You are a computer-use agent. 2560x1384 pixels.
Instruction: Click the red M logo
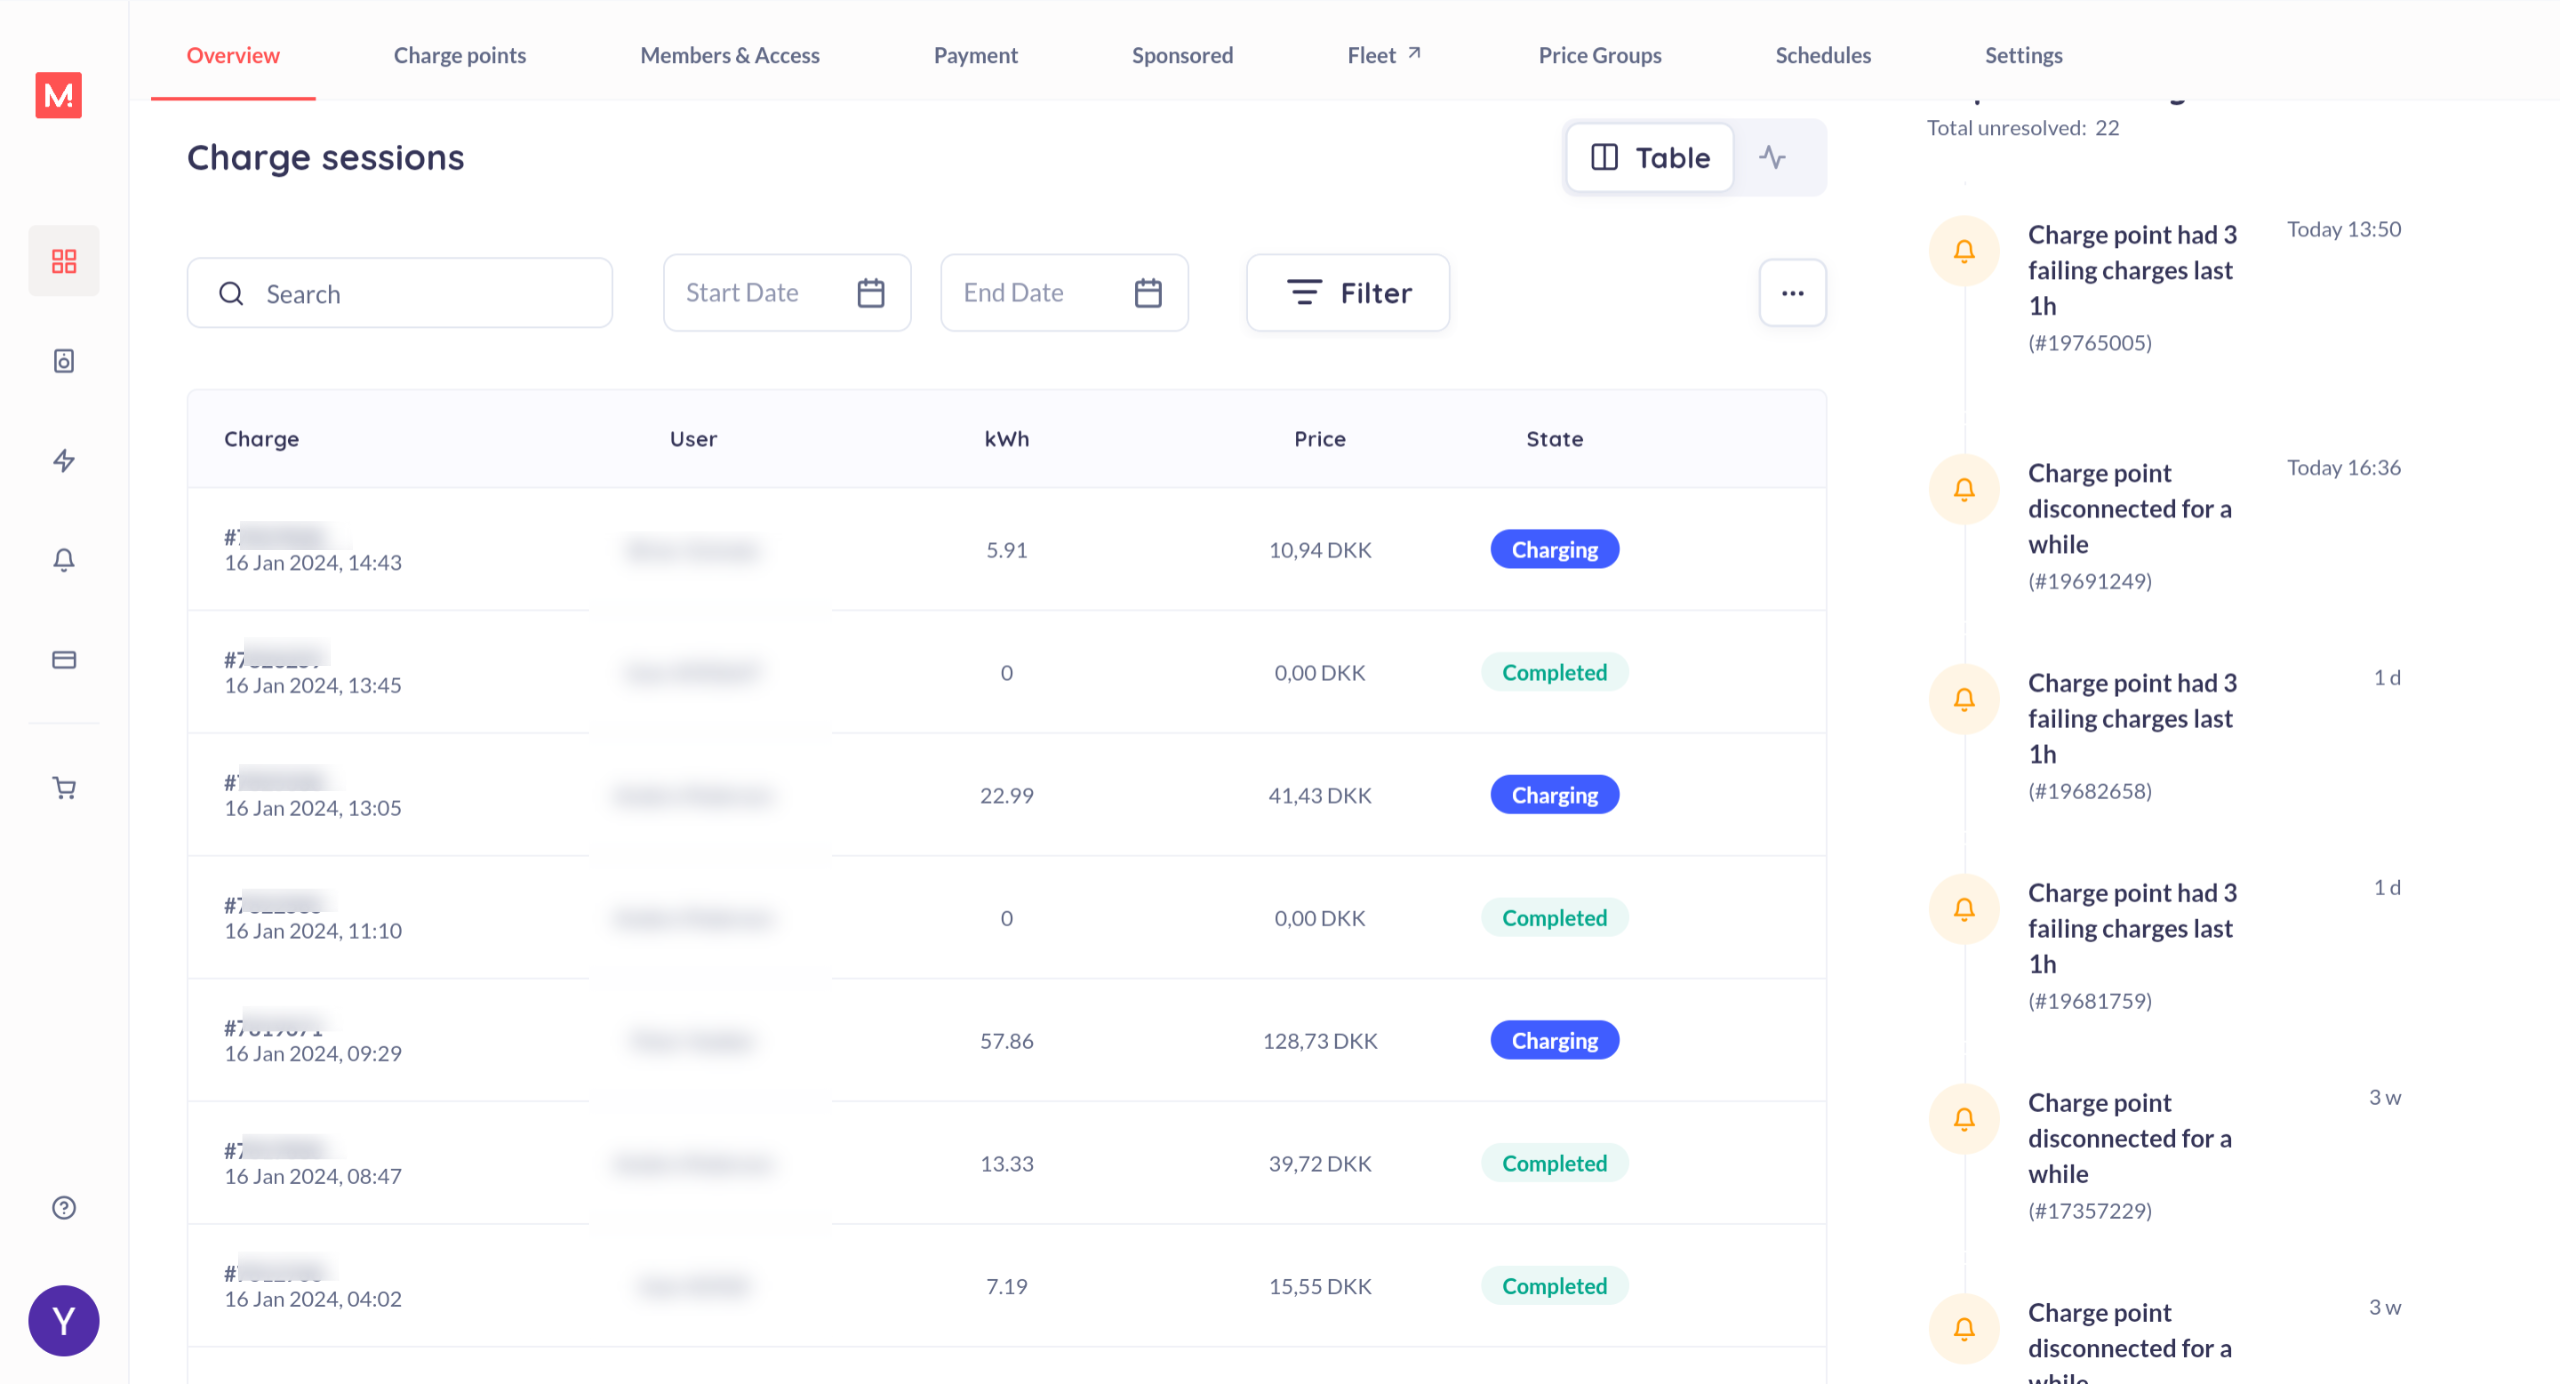pyautogui.click(x=59, y=95)
